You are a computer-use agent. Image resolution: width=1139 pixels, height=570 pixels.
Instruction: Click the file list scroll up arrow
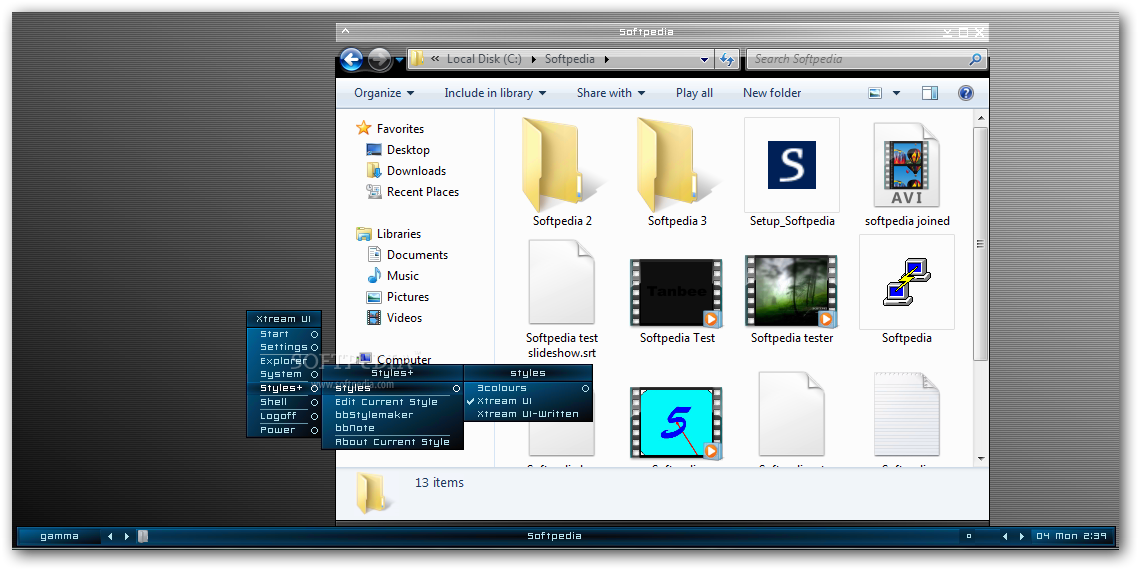pyautogui.click(x=981, y=118)
